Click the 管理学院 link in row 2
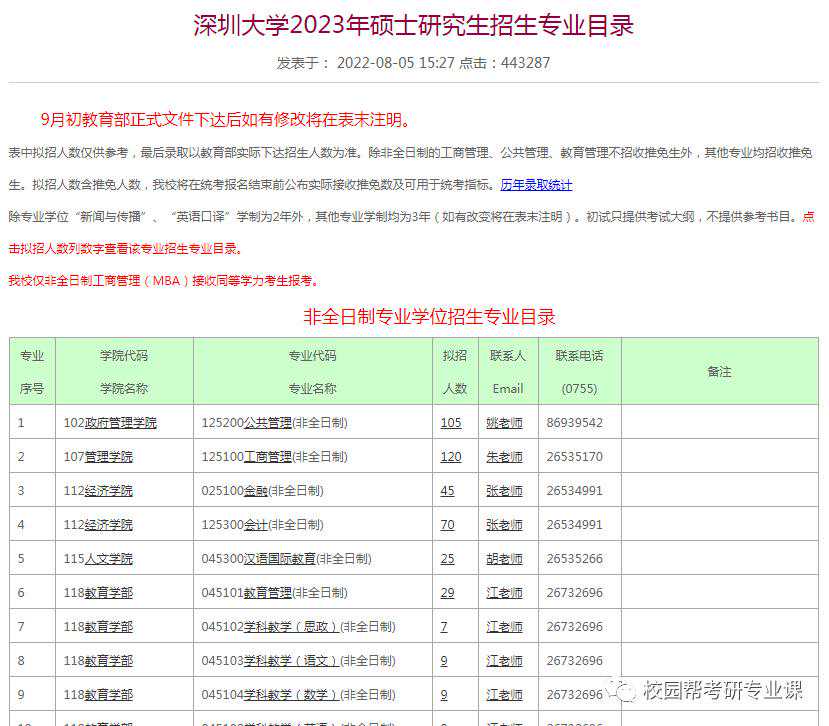Screen dimensions: 829x726 tap(108, 457)
